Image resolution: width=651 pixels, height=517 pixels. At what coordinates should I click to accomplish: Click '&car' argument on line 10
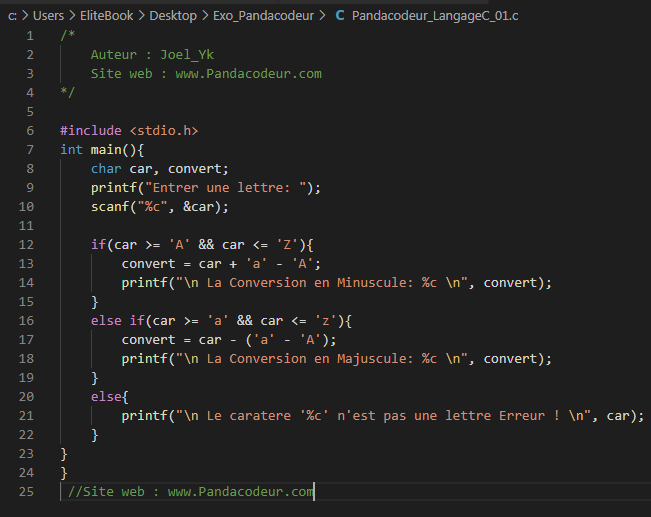click(198, 207)
